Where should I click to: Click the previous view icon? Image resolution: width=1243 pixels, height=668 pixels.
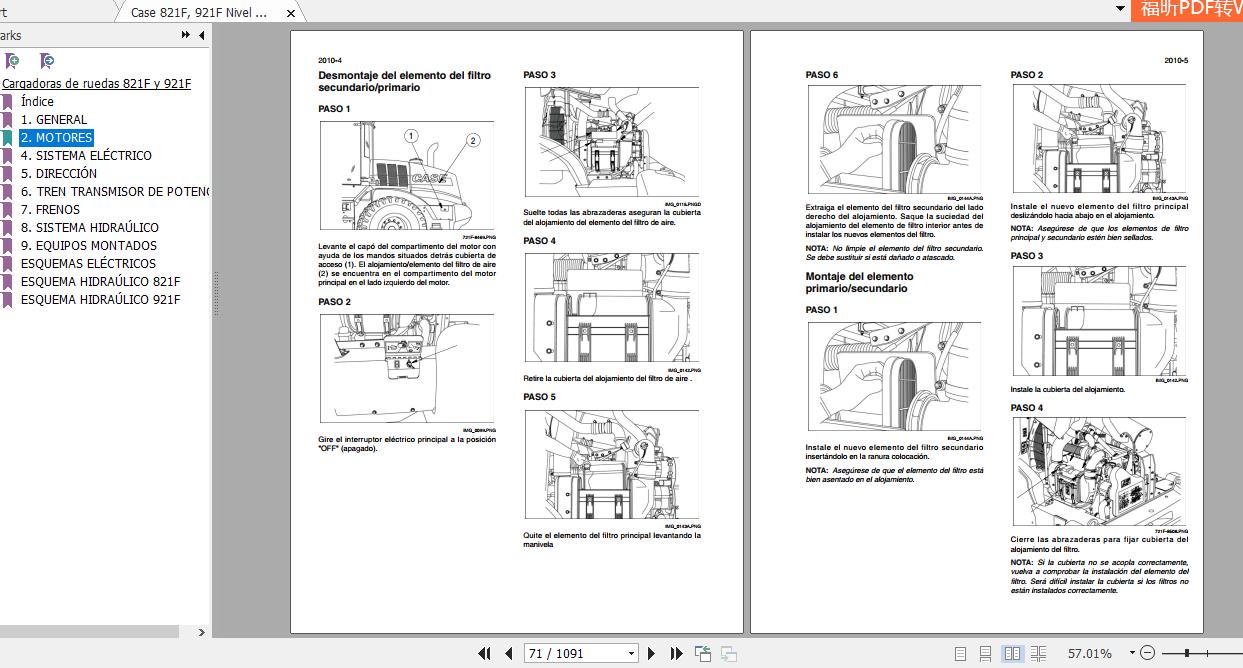point(704,654)
